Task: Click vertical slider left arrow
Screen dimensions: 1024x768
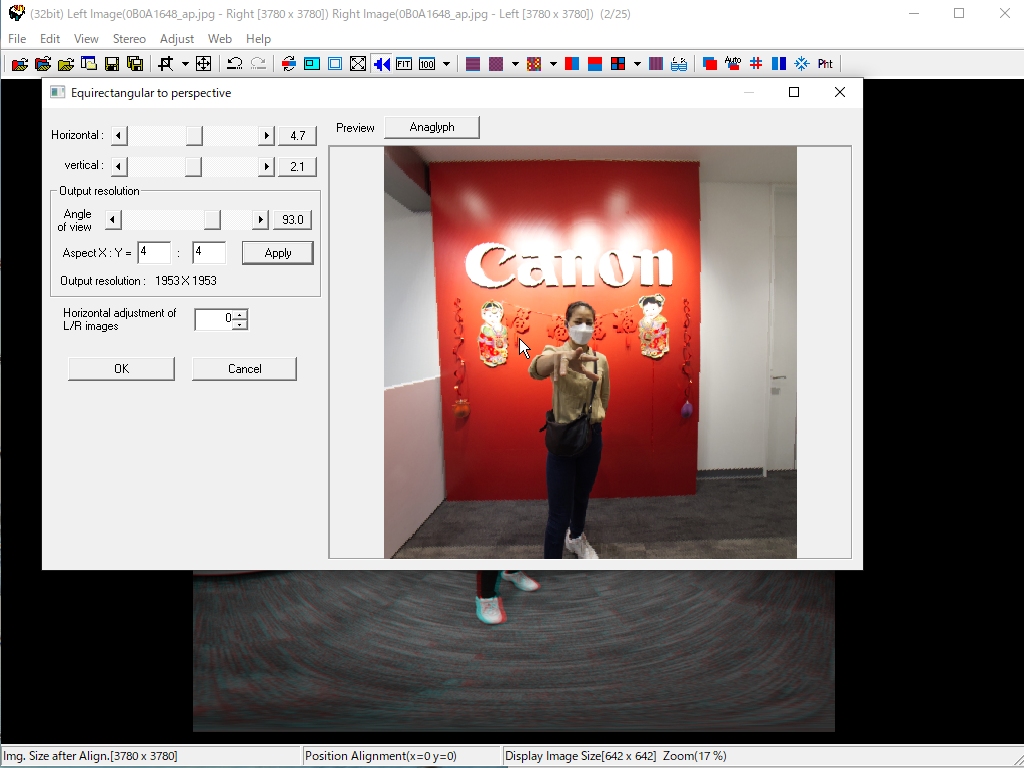Action: tap(119, 167)
